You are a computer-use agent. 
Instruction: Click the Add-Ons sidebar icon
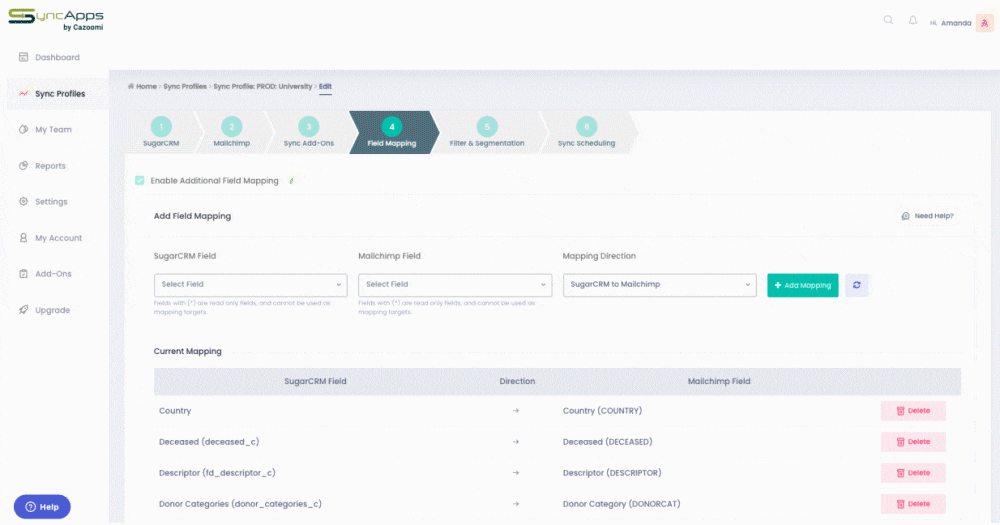[x=24, y=273]
